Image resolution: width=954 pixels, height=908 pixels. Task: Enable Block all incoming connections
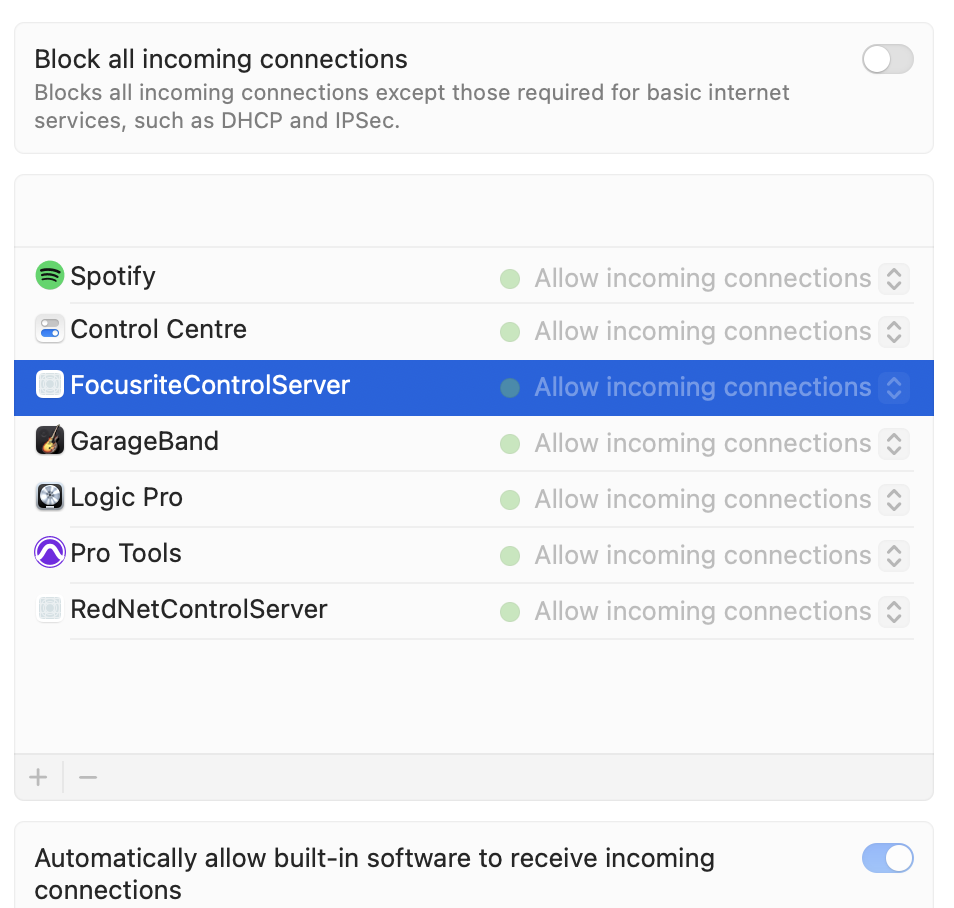887,60
